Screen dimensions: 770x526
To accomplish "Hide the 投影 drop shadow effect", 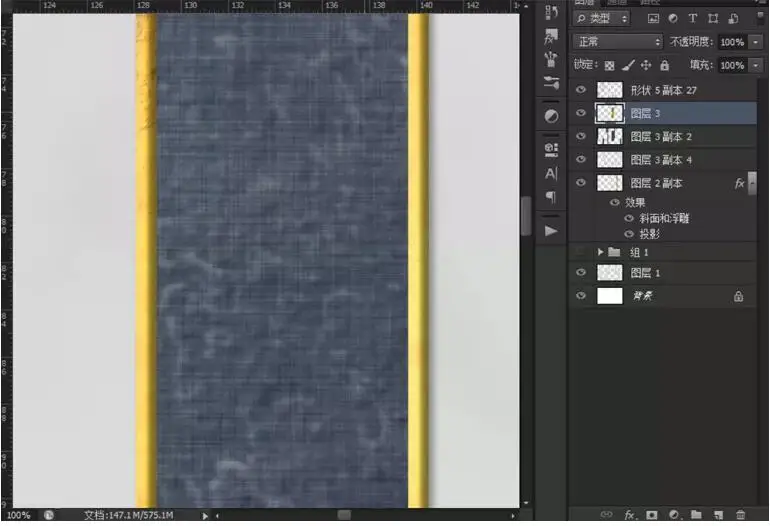I will [629, 234].
